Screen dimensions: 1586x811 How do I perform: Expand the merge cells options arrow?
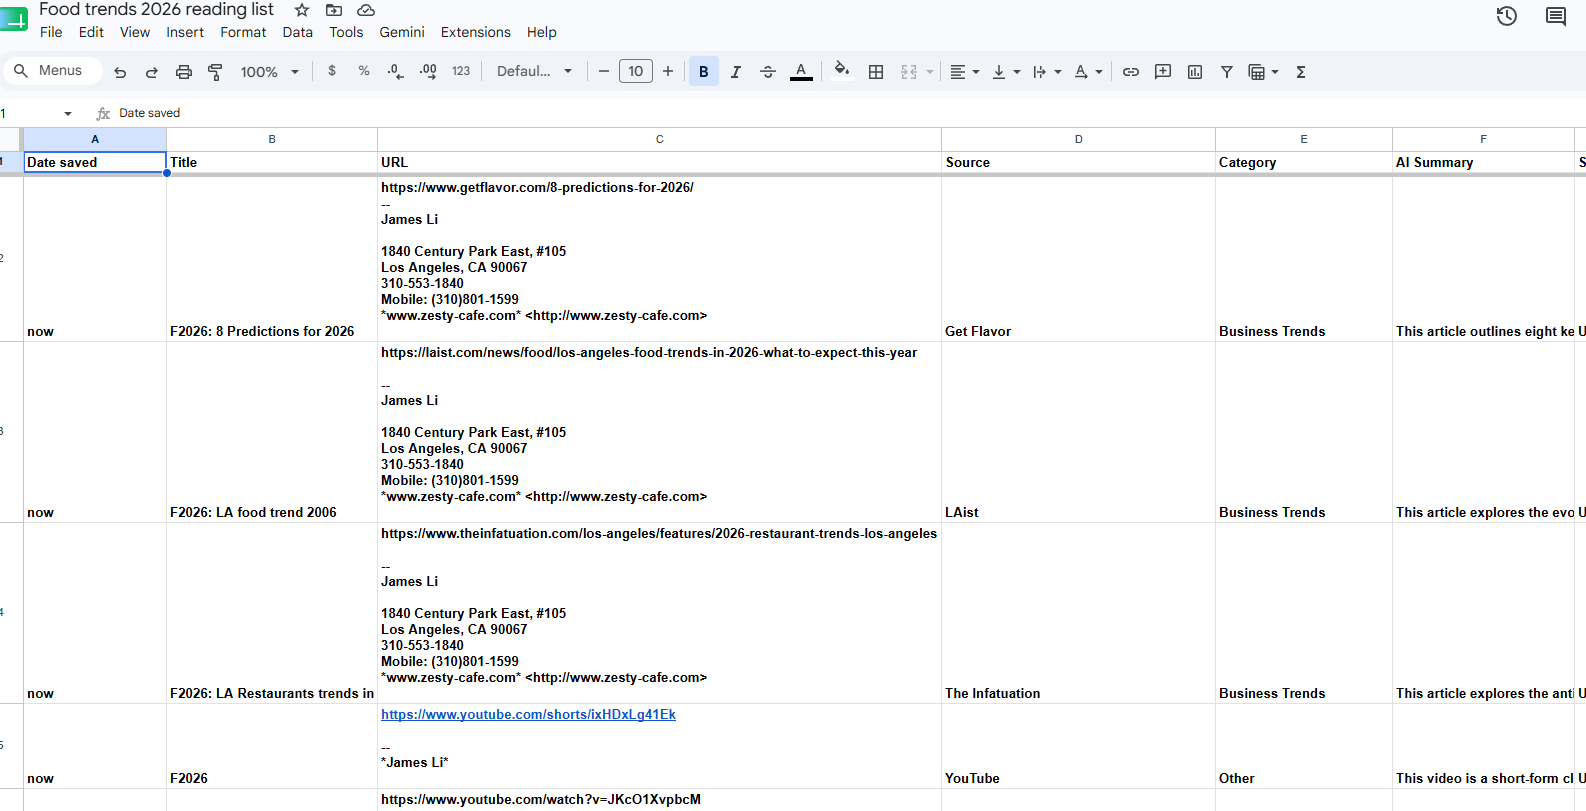[x=930, y=72]
